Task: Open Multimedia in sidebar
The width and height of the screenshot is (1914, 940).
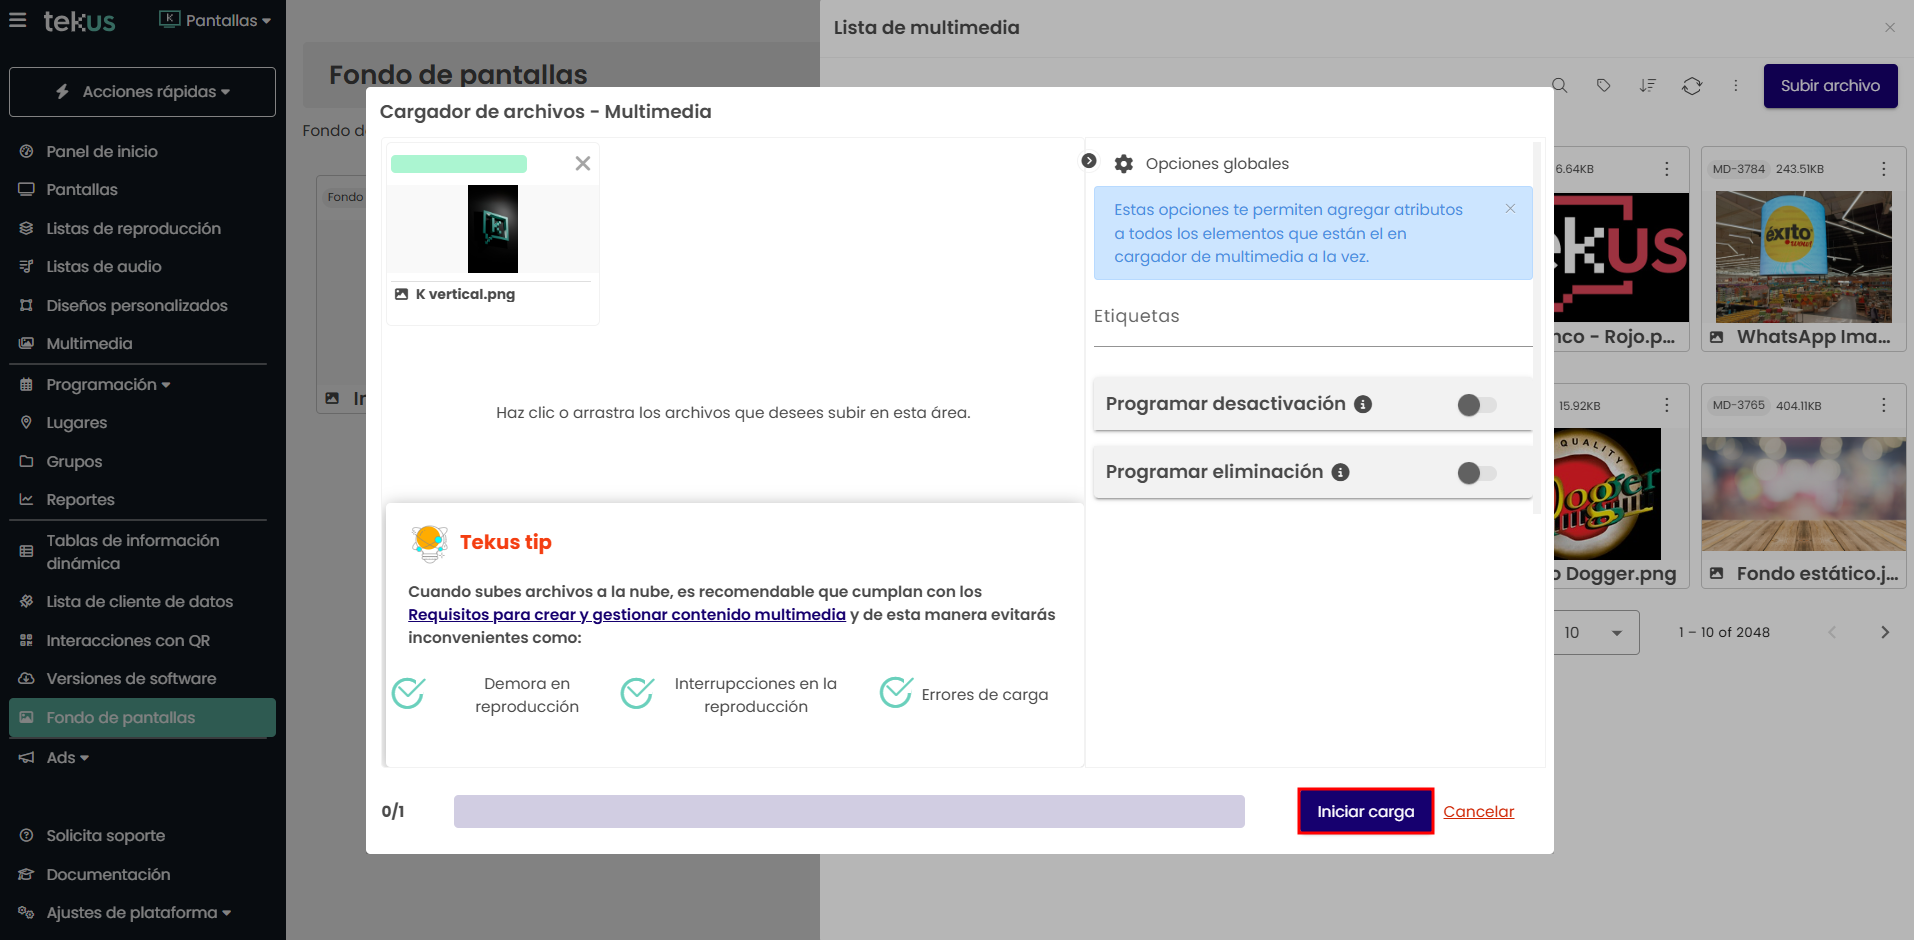Action: pos(89,344)
